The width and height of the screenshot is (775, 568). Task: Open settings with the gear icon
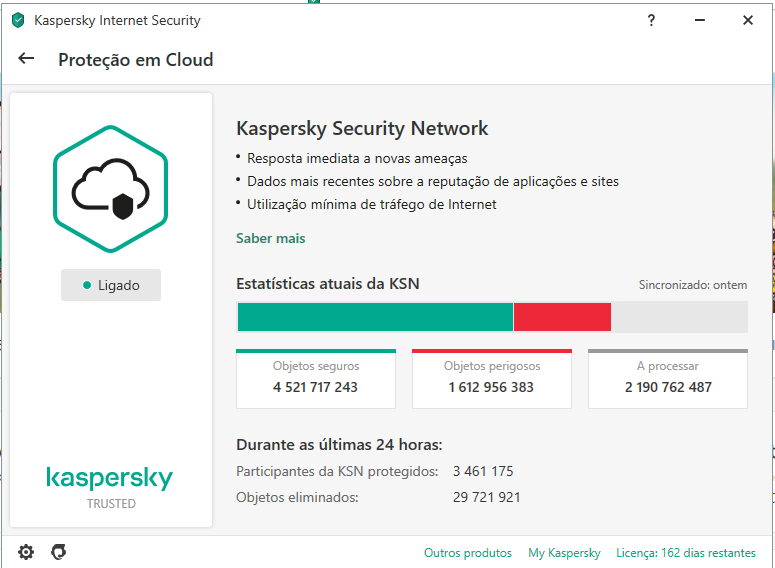coord(26,552)
